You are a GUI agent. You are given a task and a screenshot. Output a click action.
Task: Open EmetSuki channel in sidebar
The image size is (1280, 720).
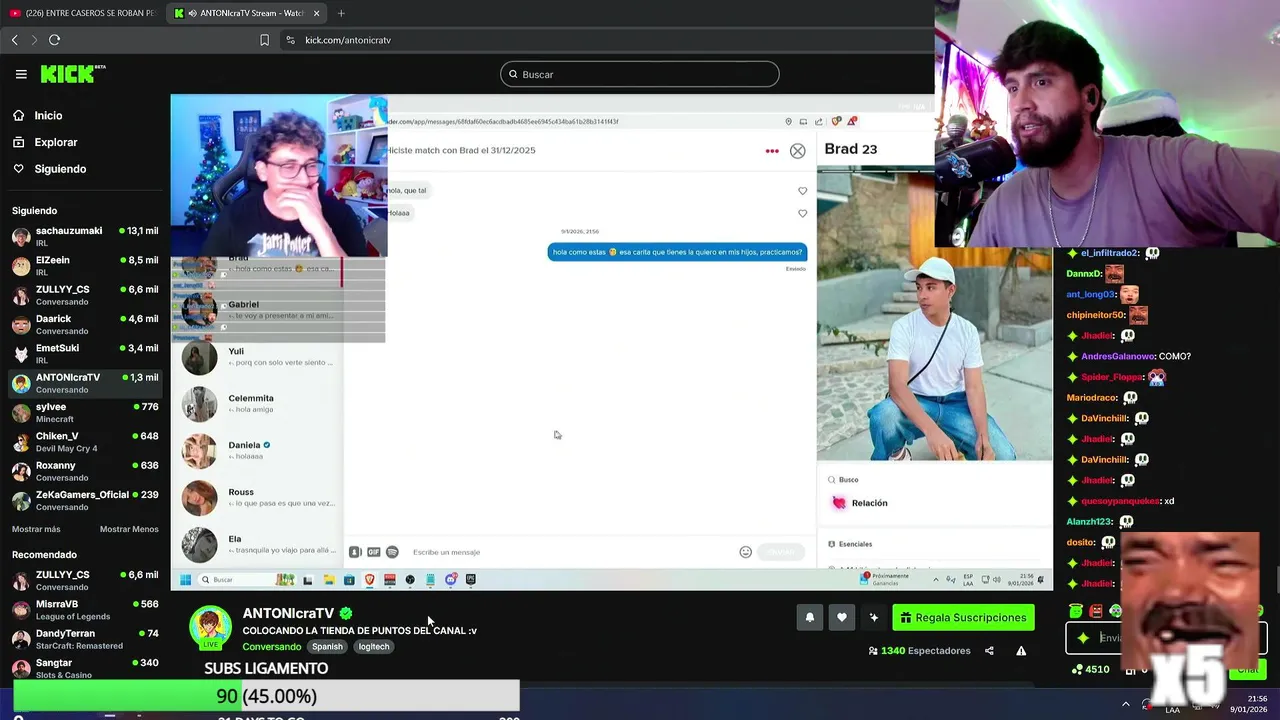coord(85,354)
